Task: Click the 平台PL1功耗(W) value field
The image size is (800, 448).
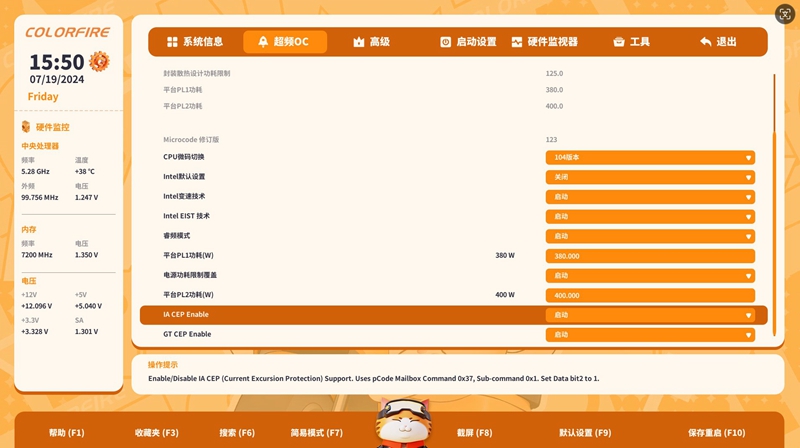Action: pos(650,256)
